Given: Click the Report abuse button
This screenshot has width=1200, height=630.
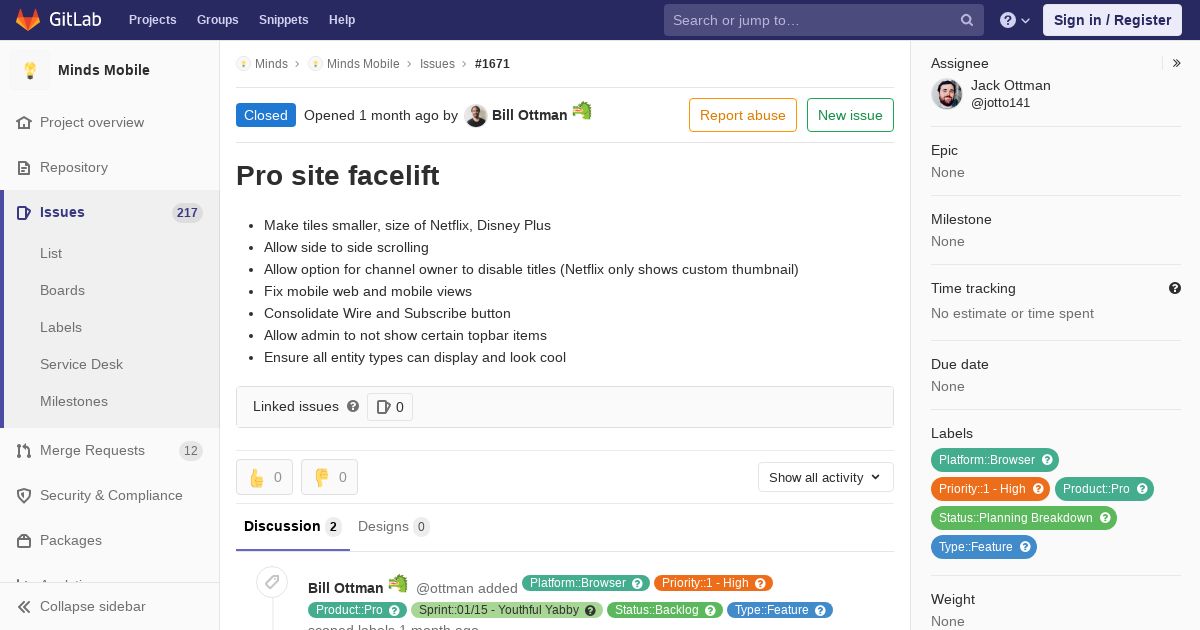Looking at the screenshot, I should 743,115.
